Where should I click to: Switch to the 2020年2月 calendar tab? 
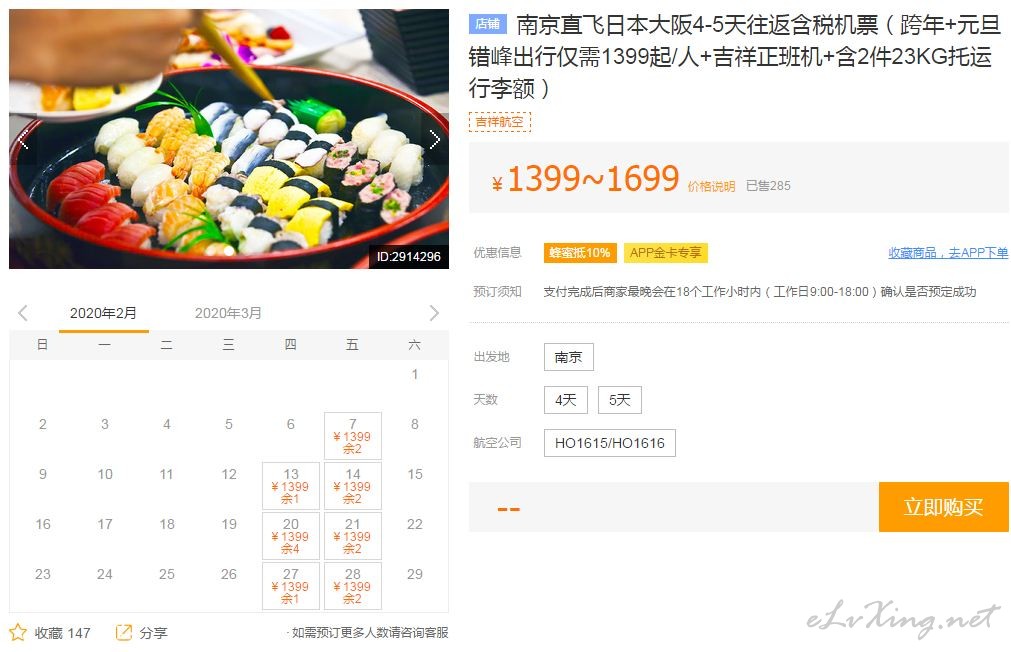tap(103, 313)
